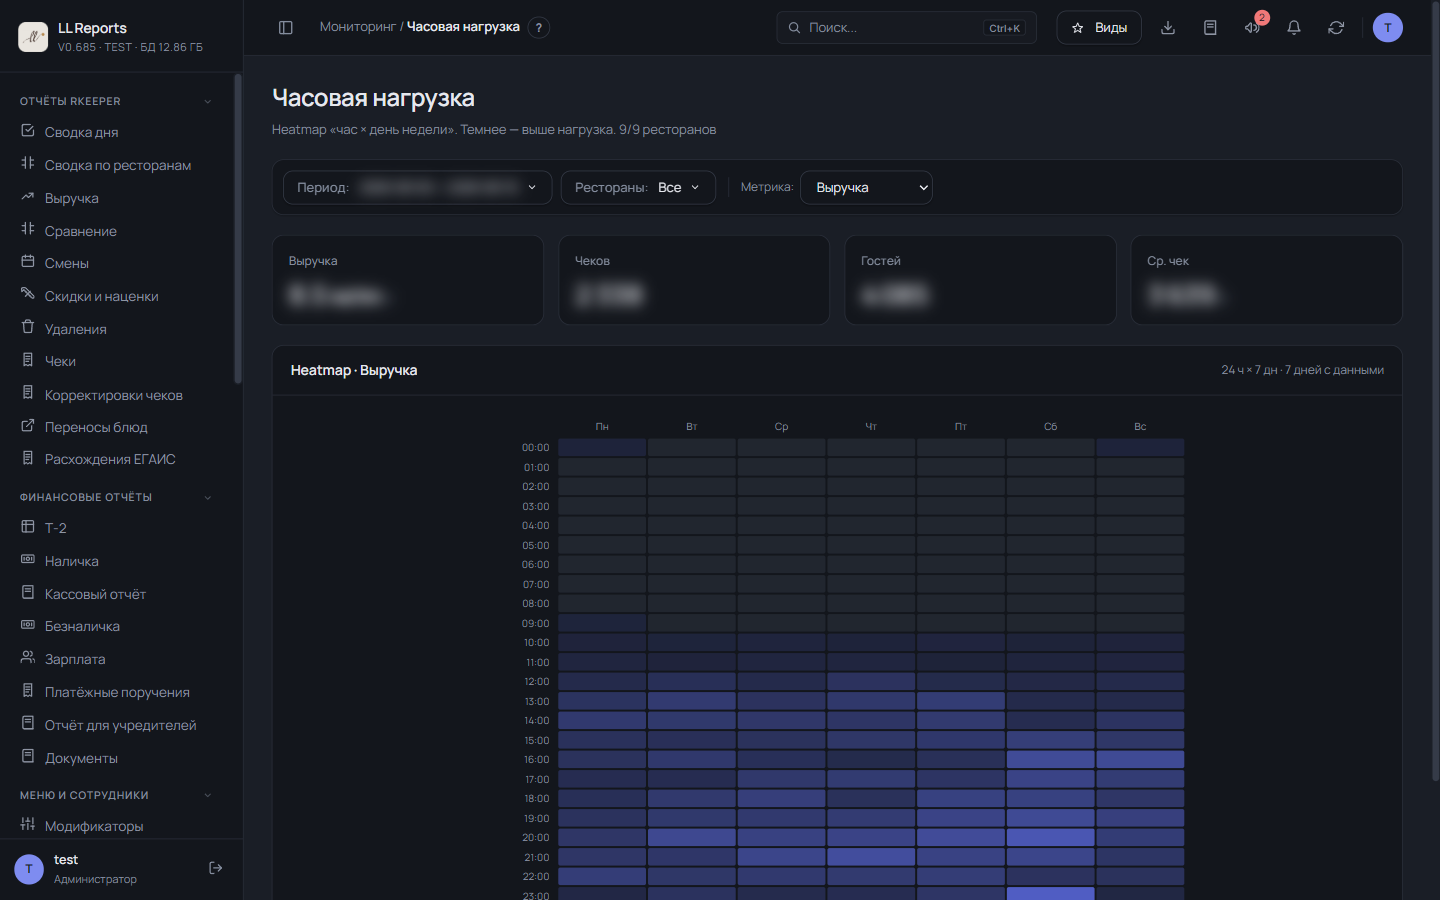The width and height of the screenshot is (1440, 900).
Task: Click the Мониторинг breadcrumb link
Action: click(358, 27)
